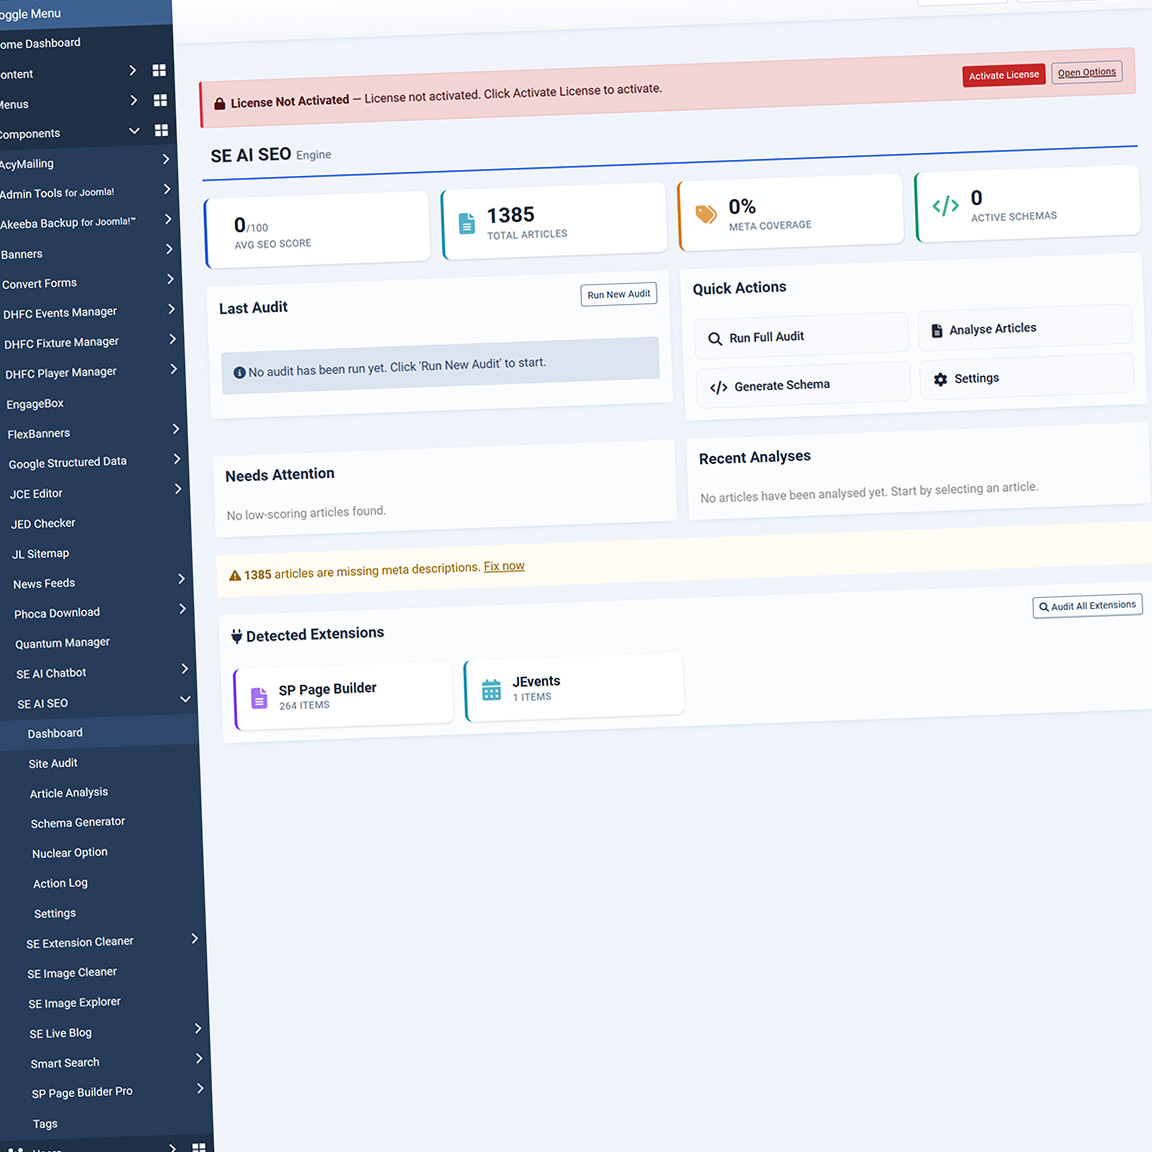Click the Menus dashboard grid icon
The image size is (1152, 1152).
160,100
